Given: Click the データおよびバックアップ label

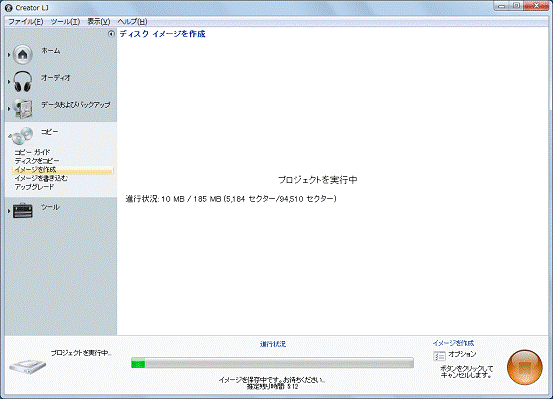Looking at the screenshot, I should 76,105.
